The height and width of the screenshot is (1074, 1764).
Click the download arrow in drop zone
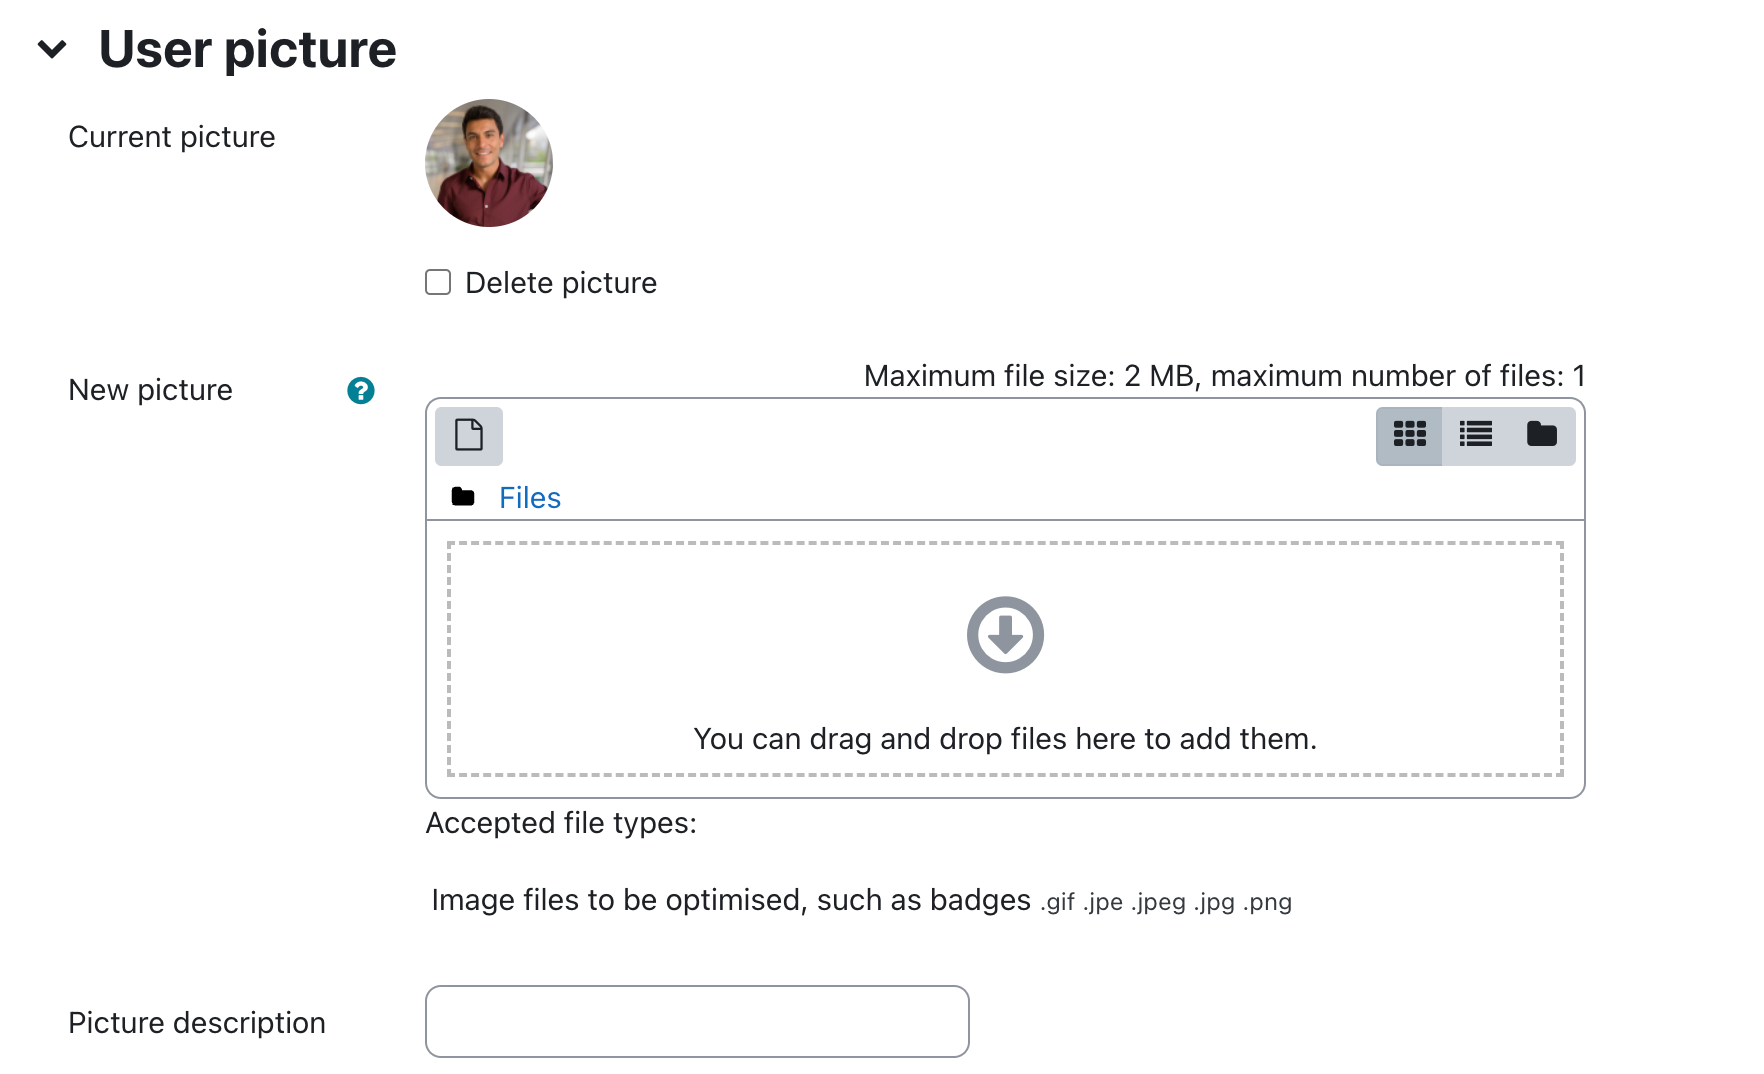coord(1005,635)
